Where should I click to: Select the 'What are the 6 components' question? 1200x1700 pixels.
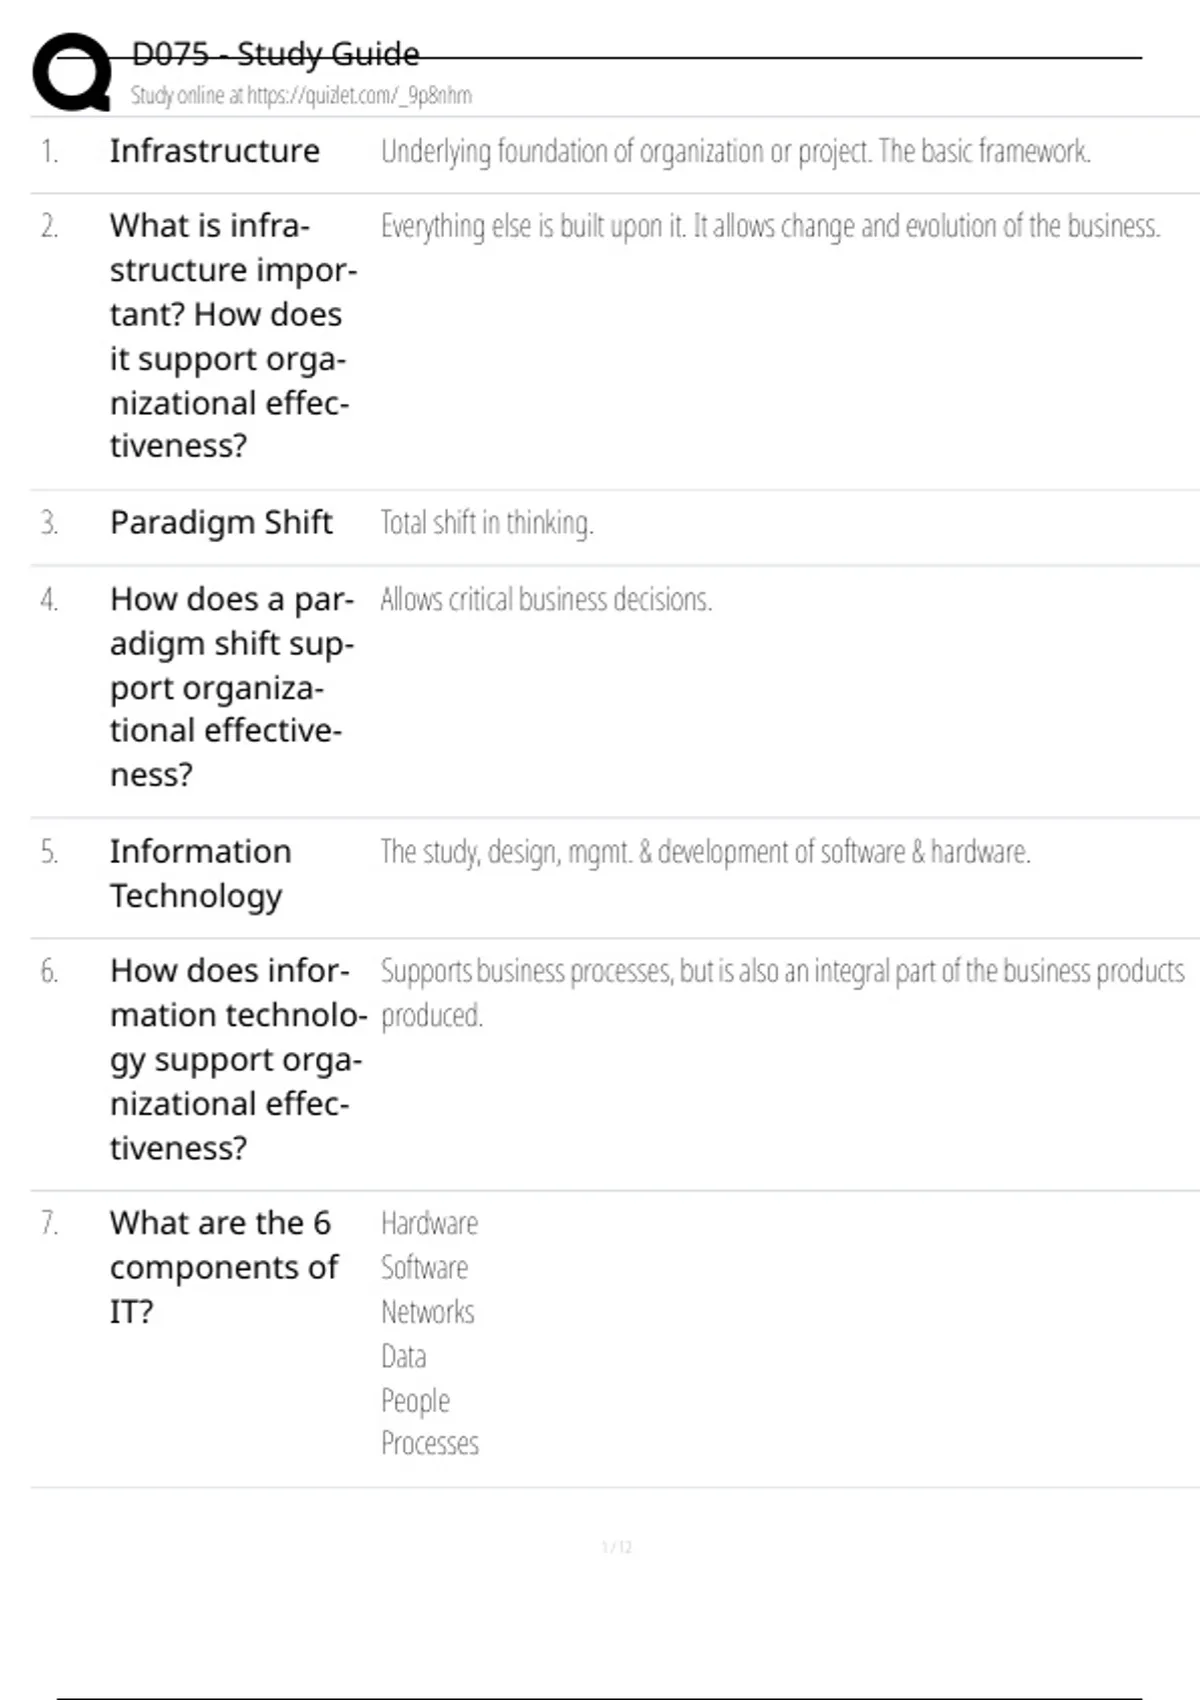tap(223, 1267)
